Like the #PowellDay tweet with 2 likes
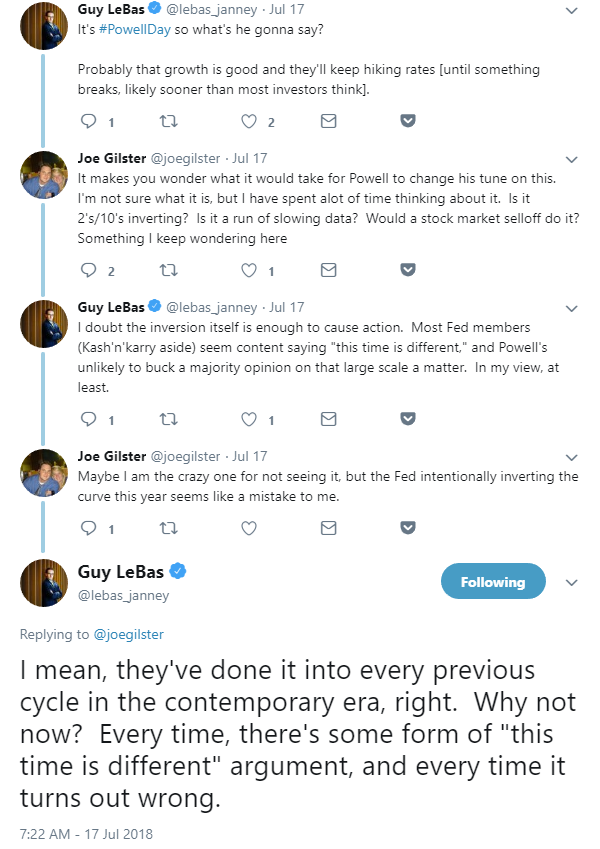Viewport: 600px width, 849px height. pyautogui.click(x=249, y=122)
